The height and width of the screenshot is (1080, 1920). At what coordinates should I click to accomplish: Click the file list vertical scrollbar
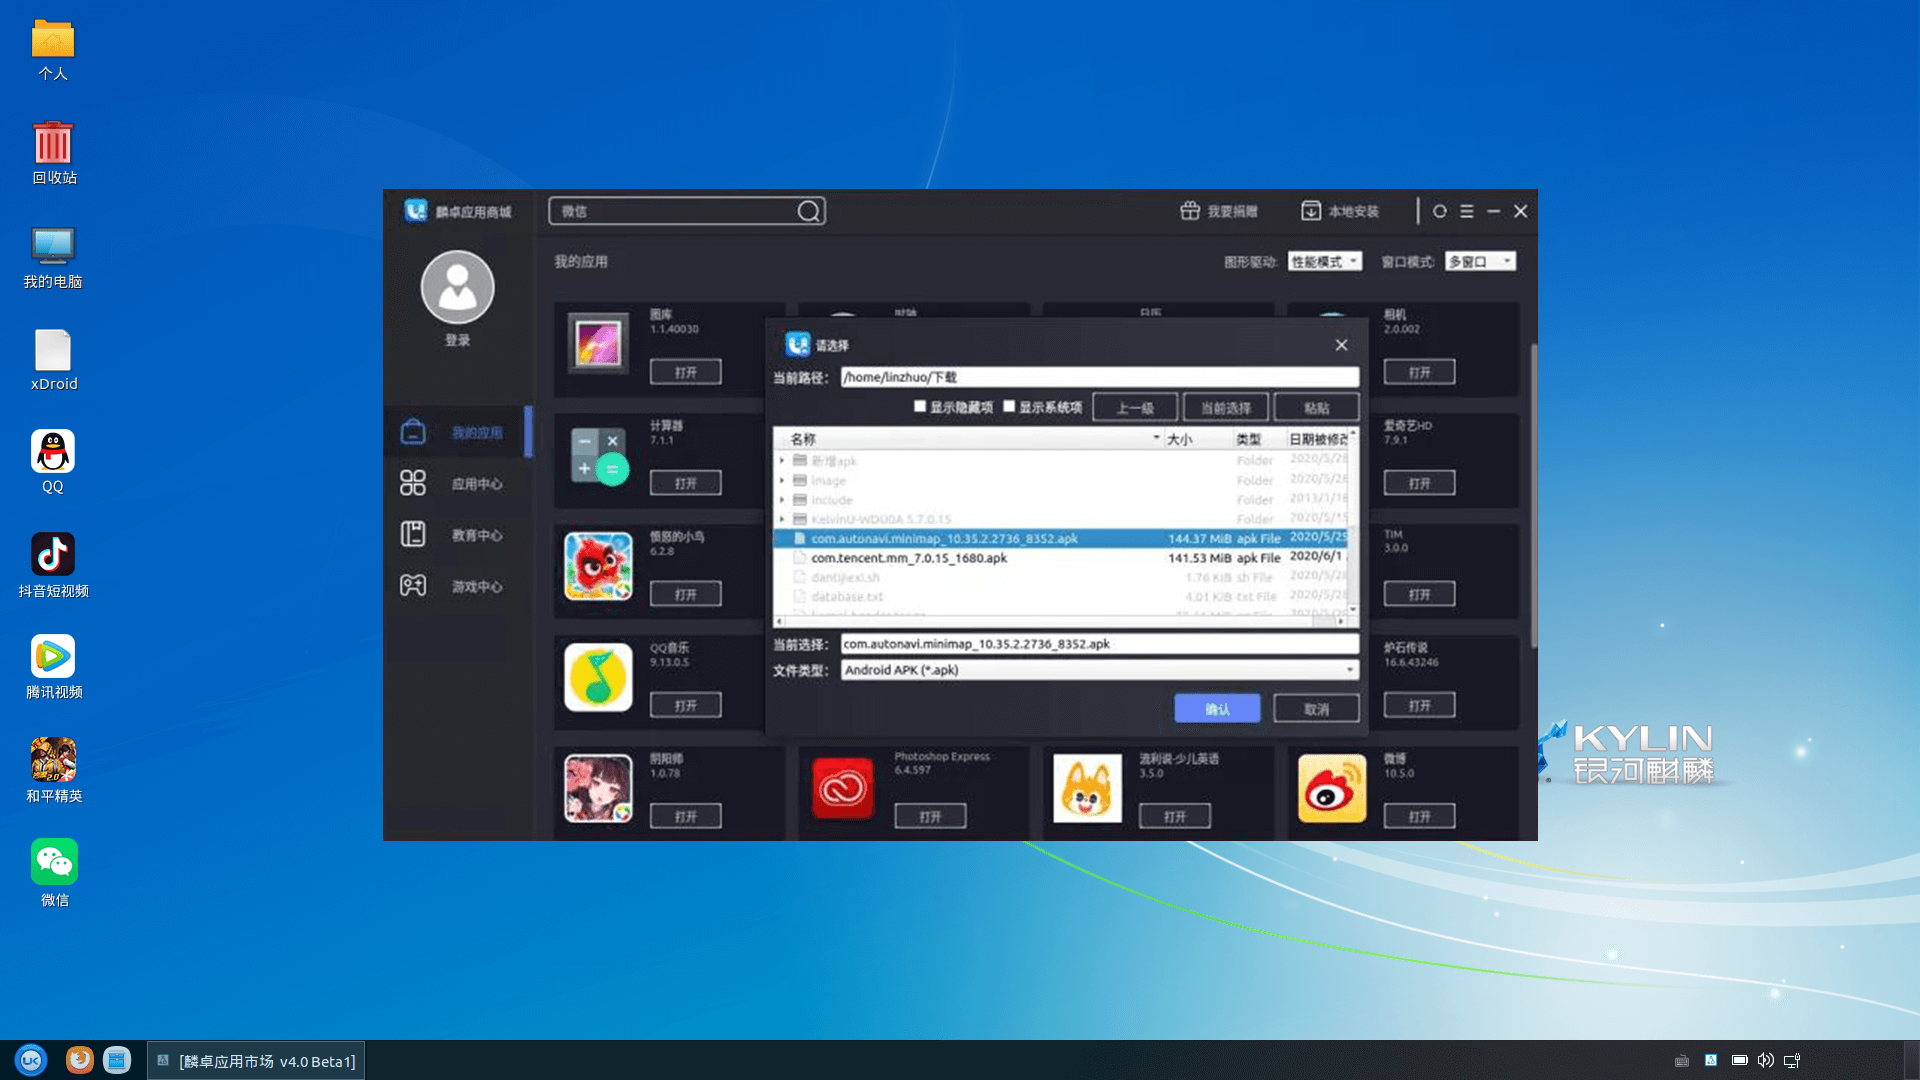click(x=1353, y=521)
